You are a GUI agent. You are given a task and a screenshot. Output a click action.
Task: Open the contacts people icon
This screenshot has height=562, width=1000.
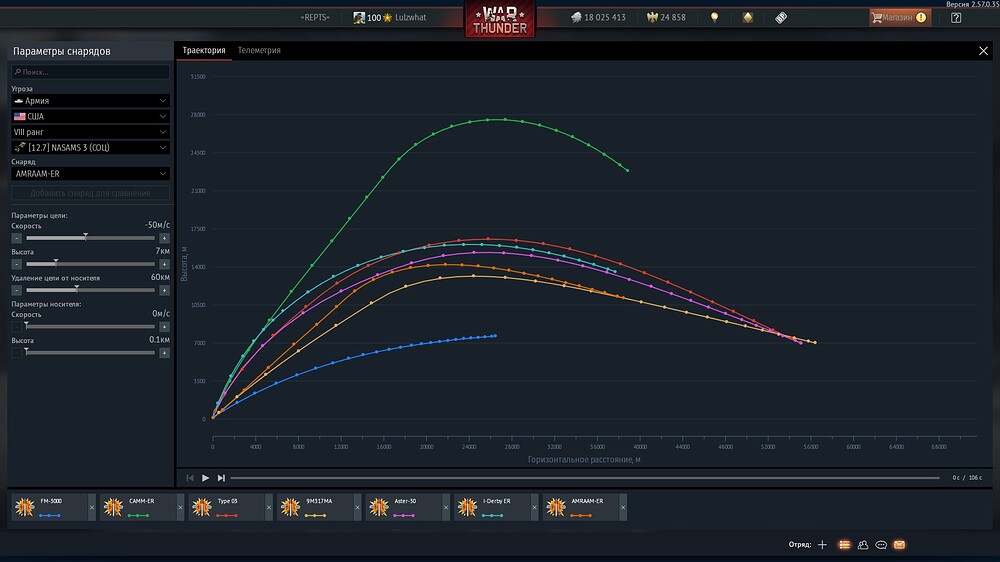click(863, 544)
